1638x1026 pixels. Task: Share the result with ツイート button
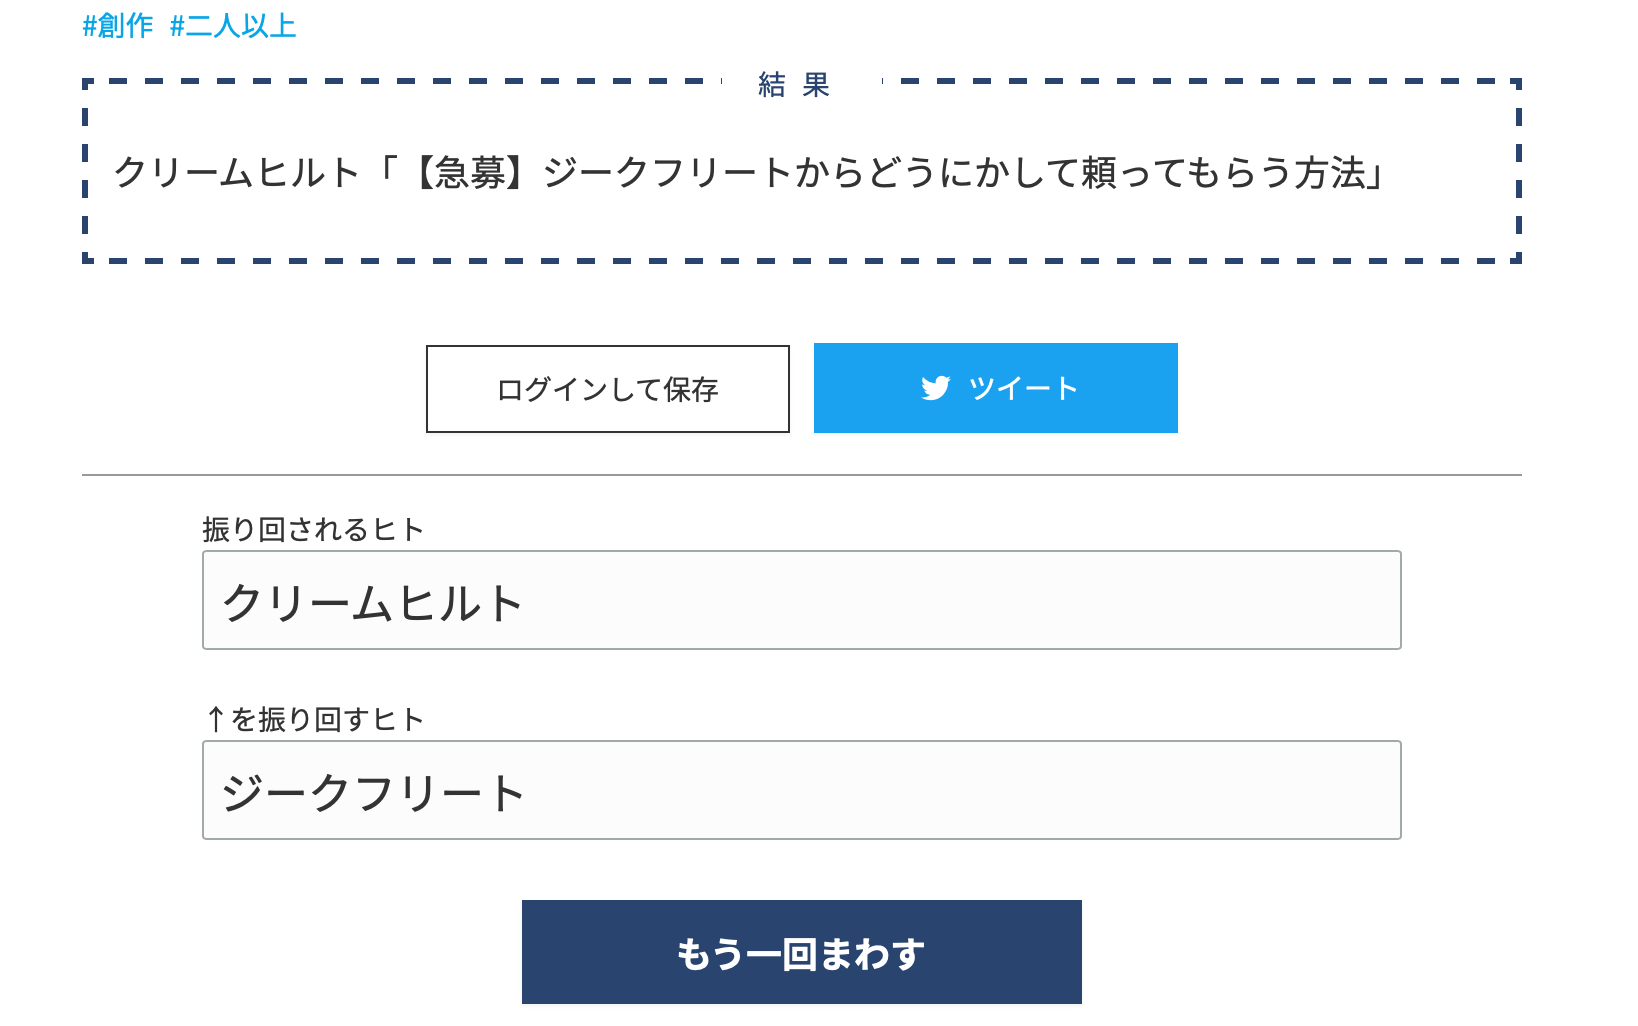[x=996, y=388]
